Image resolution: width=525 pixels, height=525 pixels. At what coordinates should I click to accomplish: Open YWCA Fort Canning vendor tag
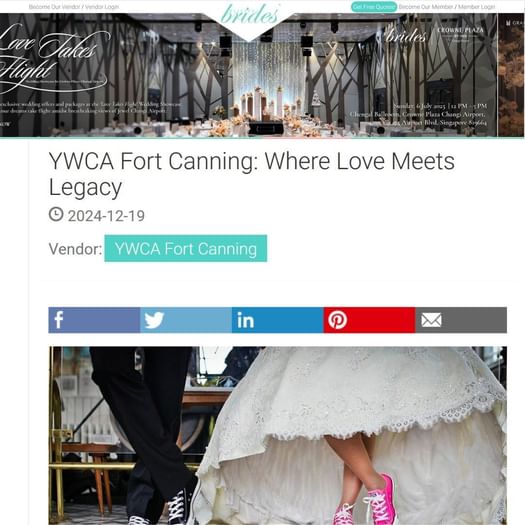[185, 248]
